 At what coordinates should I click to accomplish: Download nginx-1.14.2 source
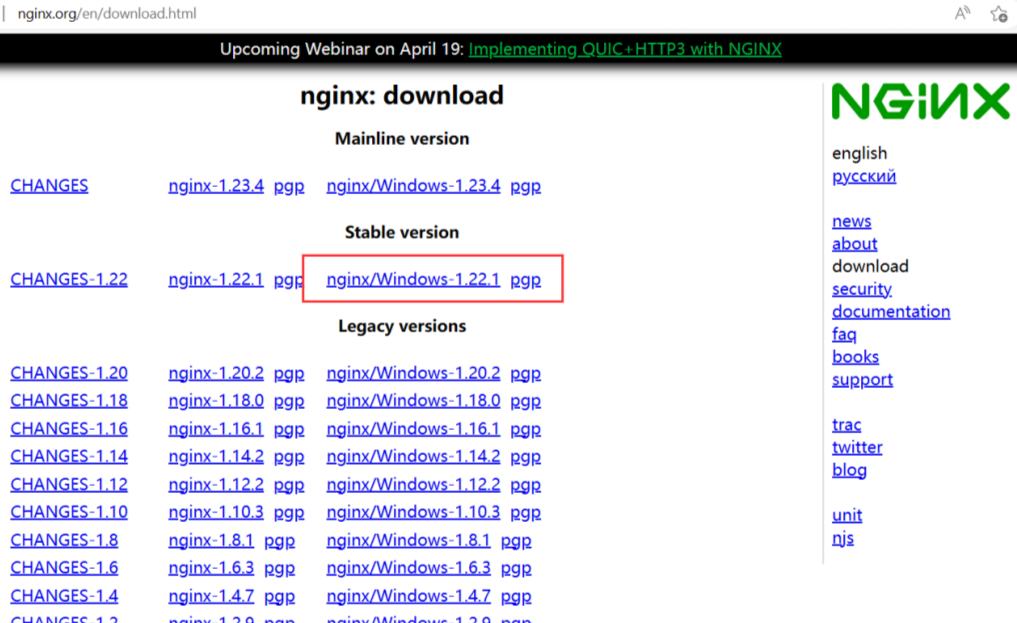pos(216,456)
